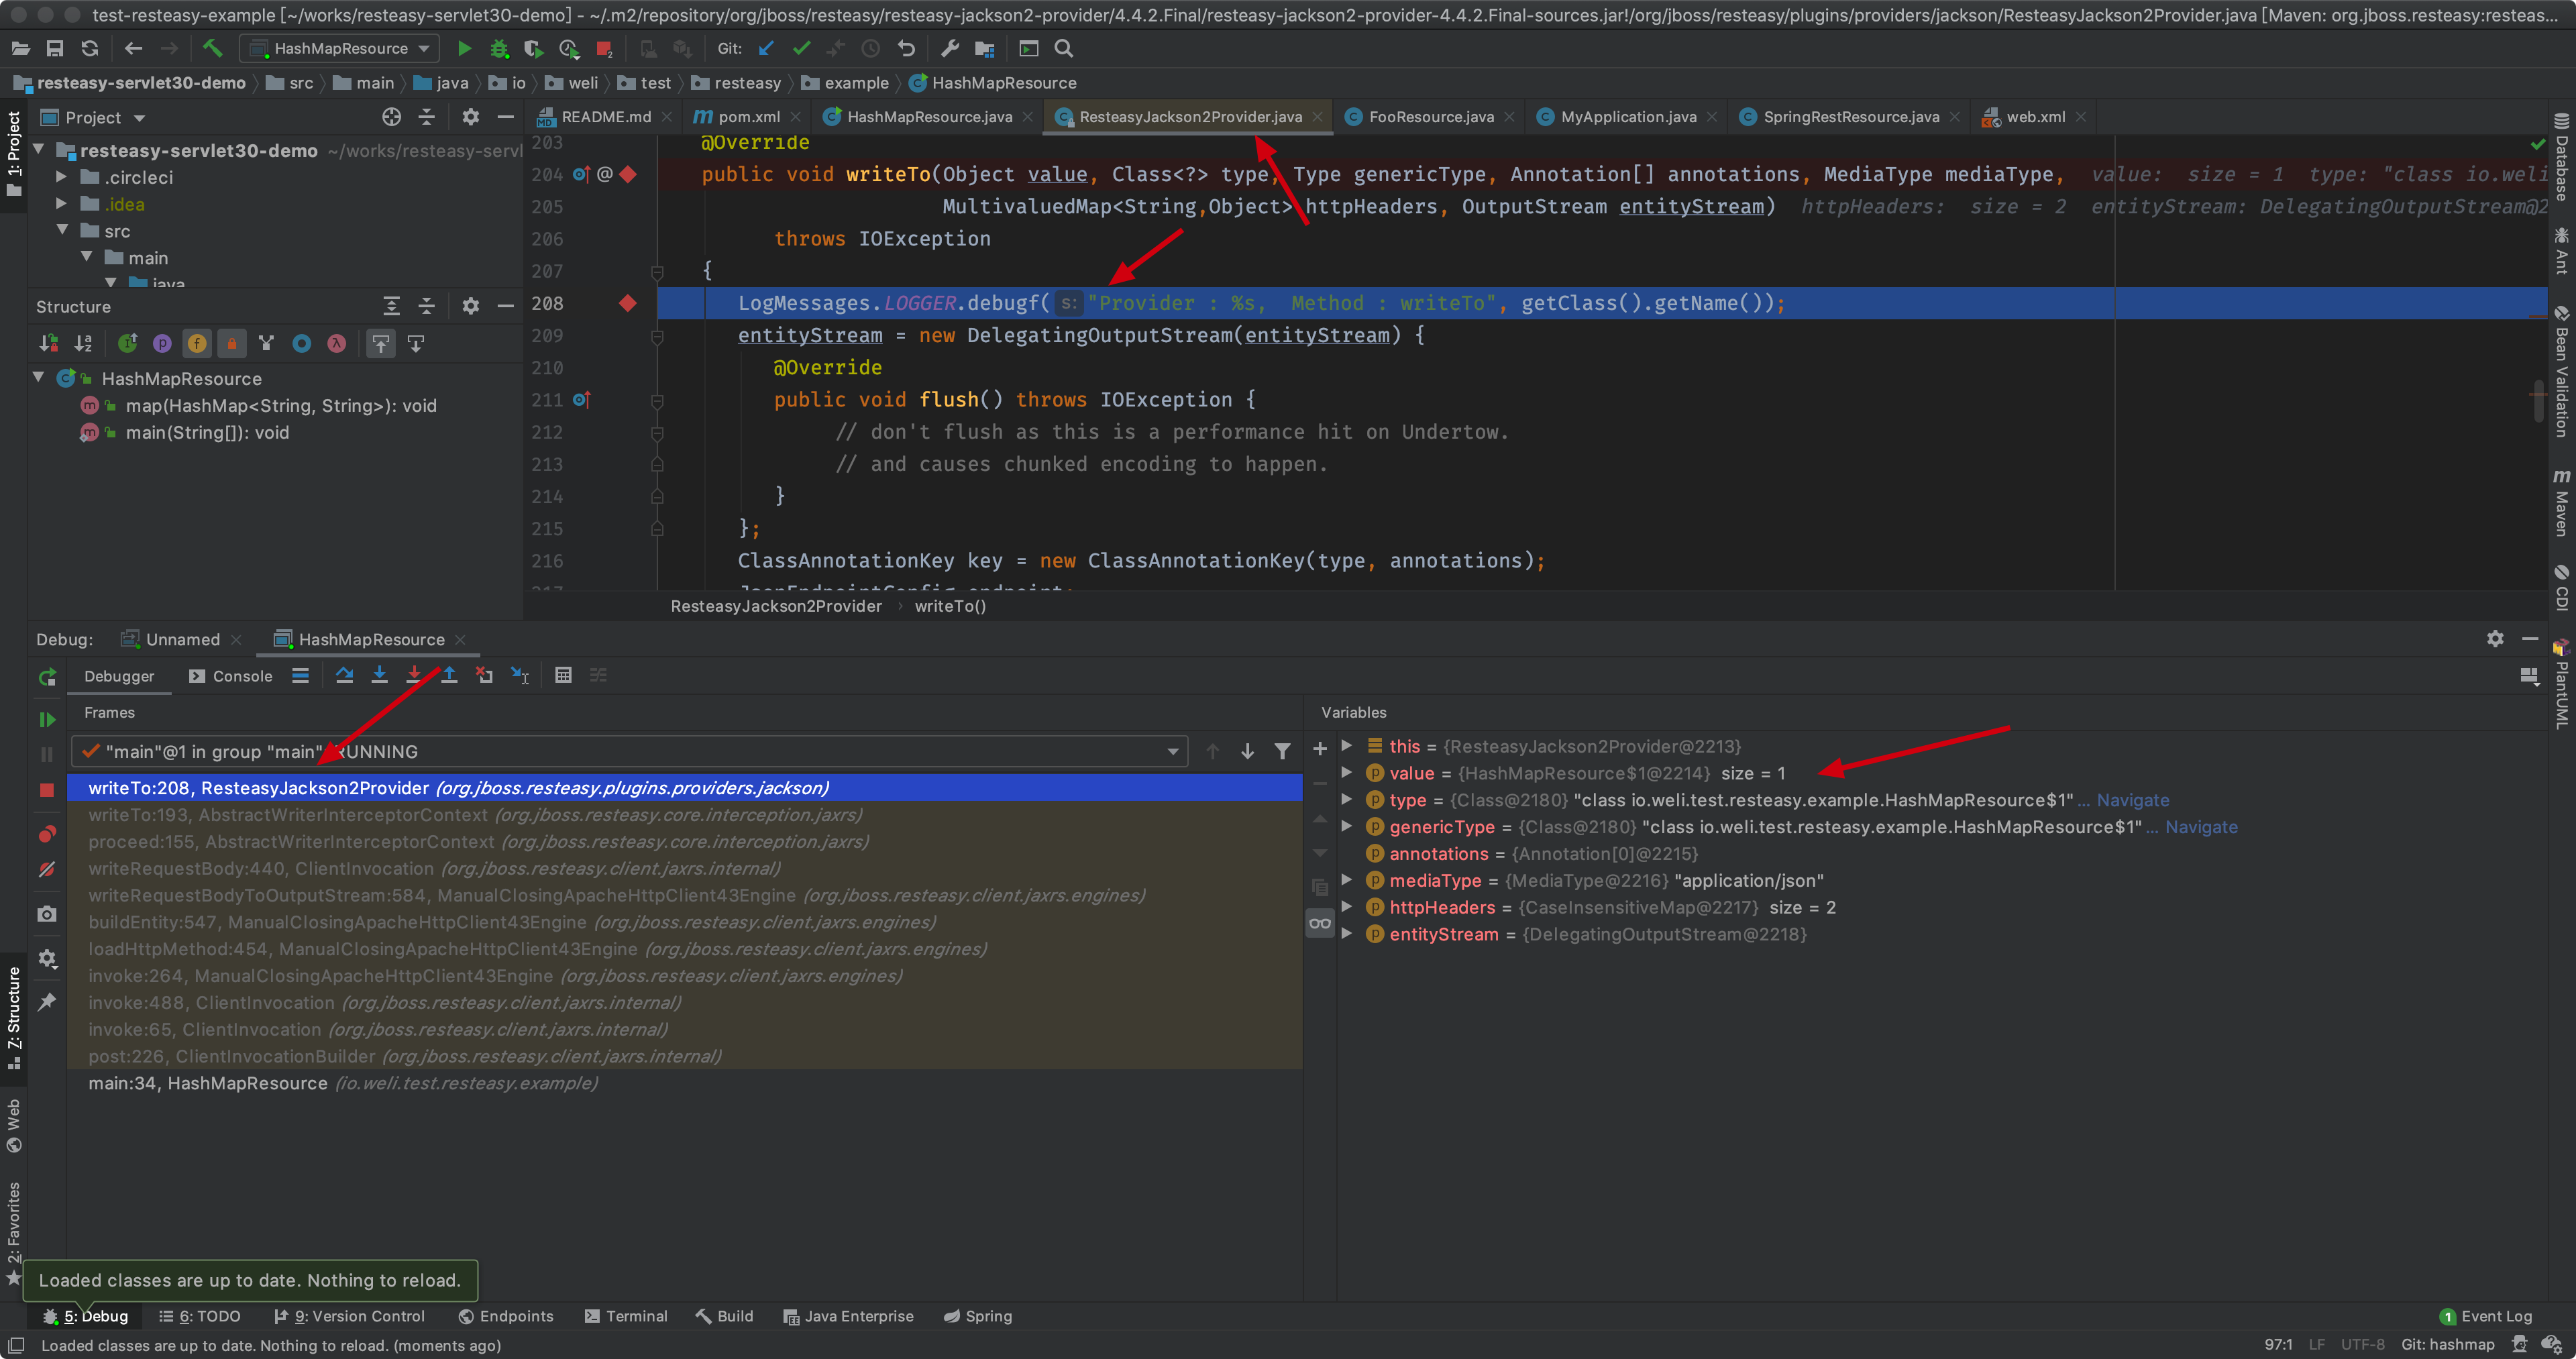Toggle breakpoint on line 208
The width and height of the screenshot is (2576, 1359).
[627, 303]
